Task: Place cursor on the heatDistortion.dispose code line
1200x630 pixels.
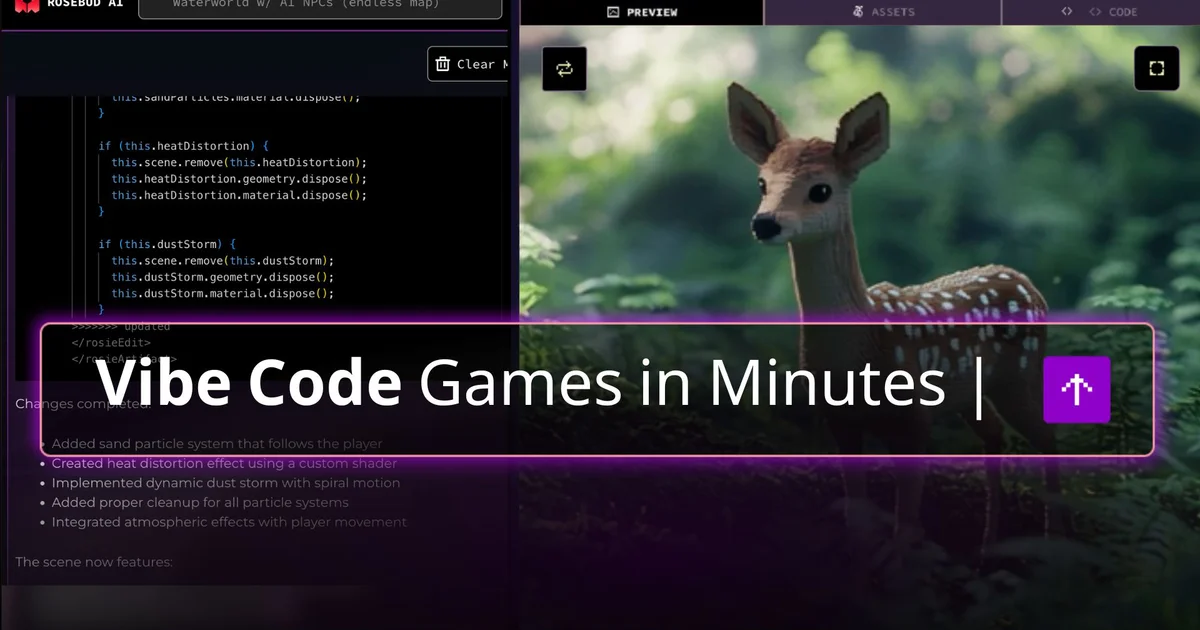Action: click(x=240, y=195)
